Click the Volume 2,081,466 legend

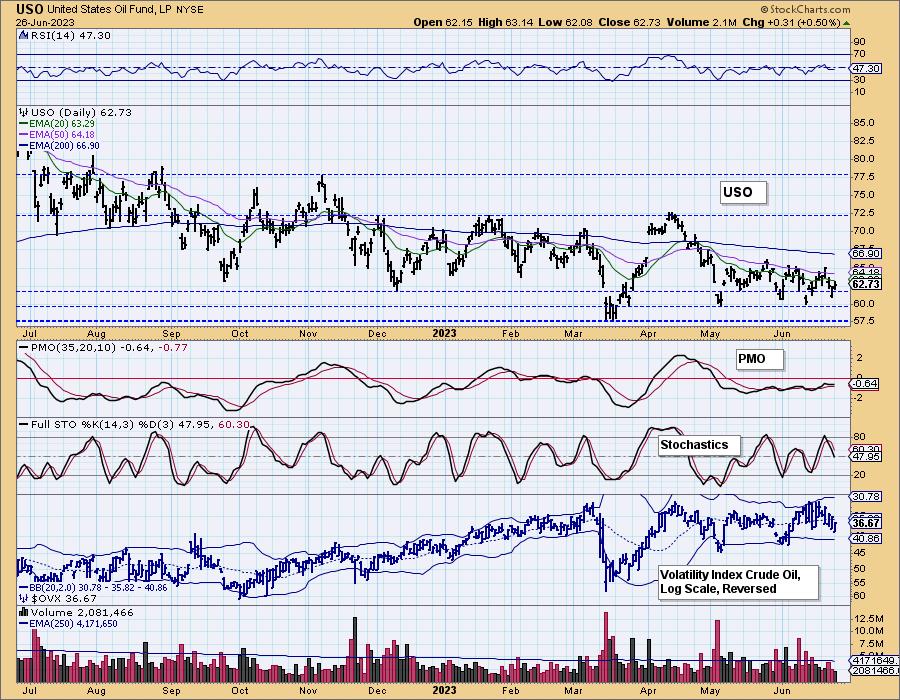tap(82, 613)
